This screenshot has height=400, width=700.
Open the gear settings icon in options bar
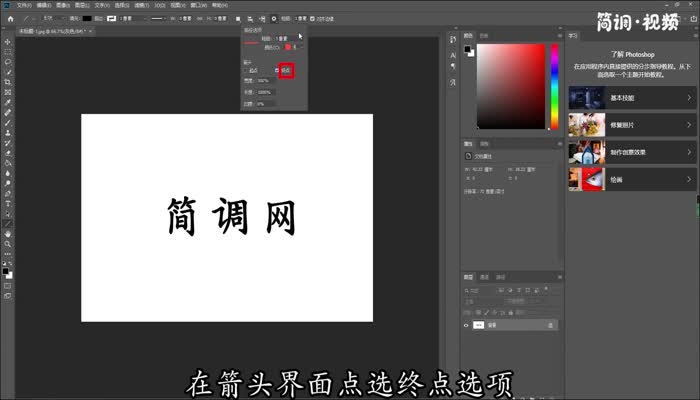pyautogui.click(x=273, y=18)
